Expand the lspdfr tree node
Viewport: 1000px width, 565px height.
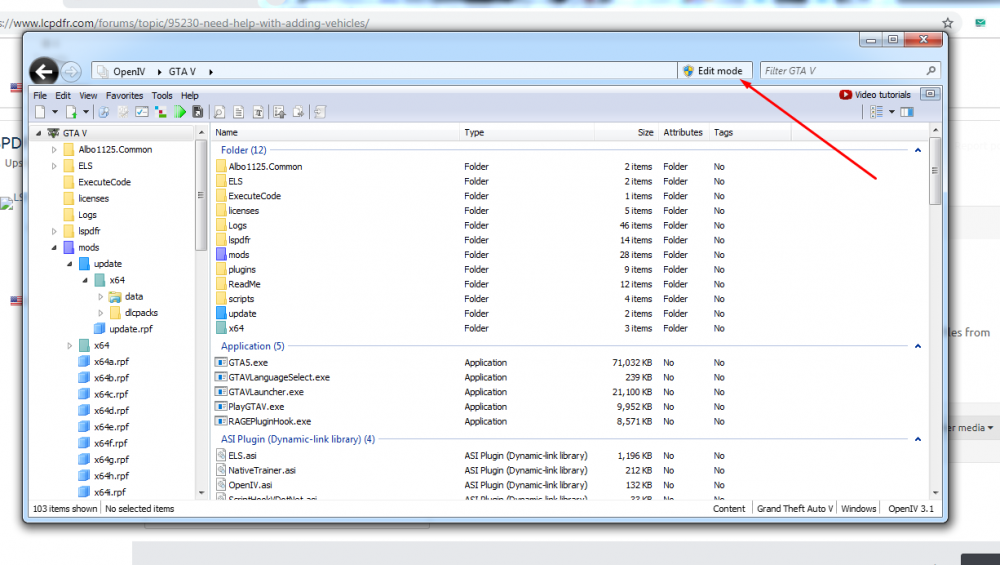(54, 231)
